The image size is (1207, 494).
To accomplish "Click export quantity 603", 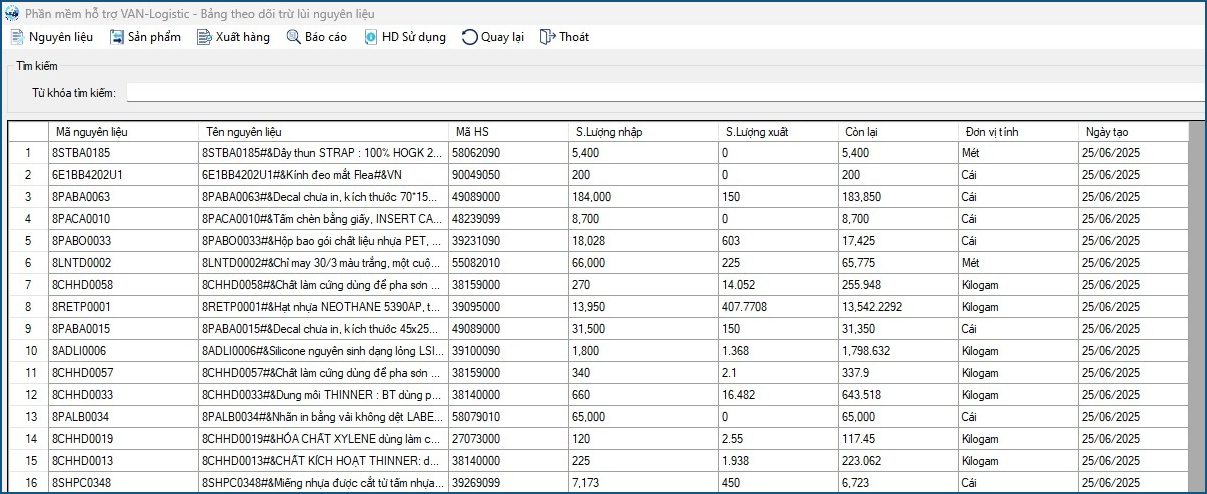I will tap(778, 241).
